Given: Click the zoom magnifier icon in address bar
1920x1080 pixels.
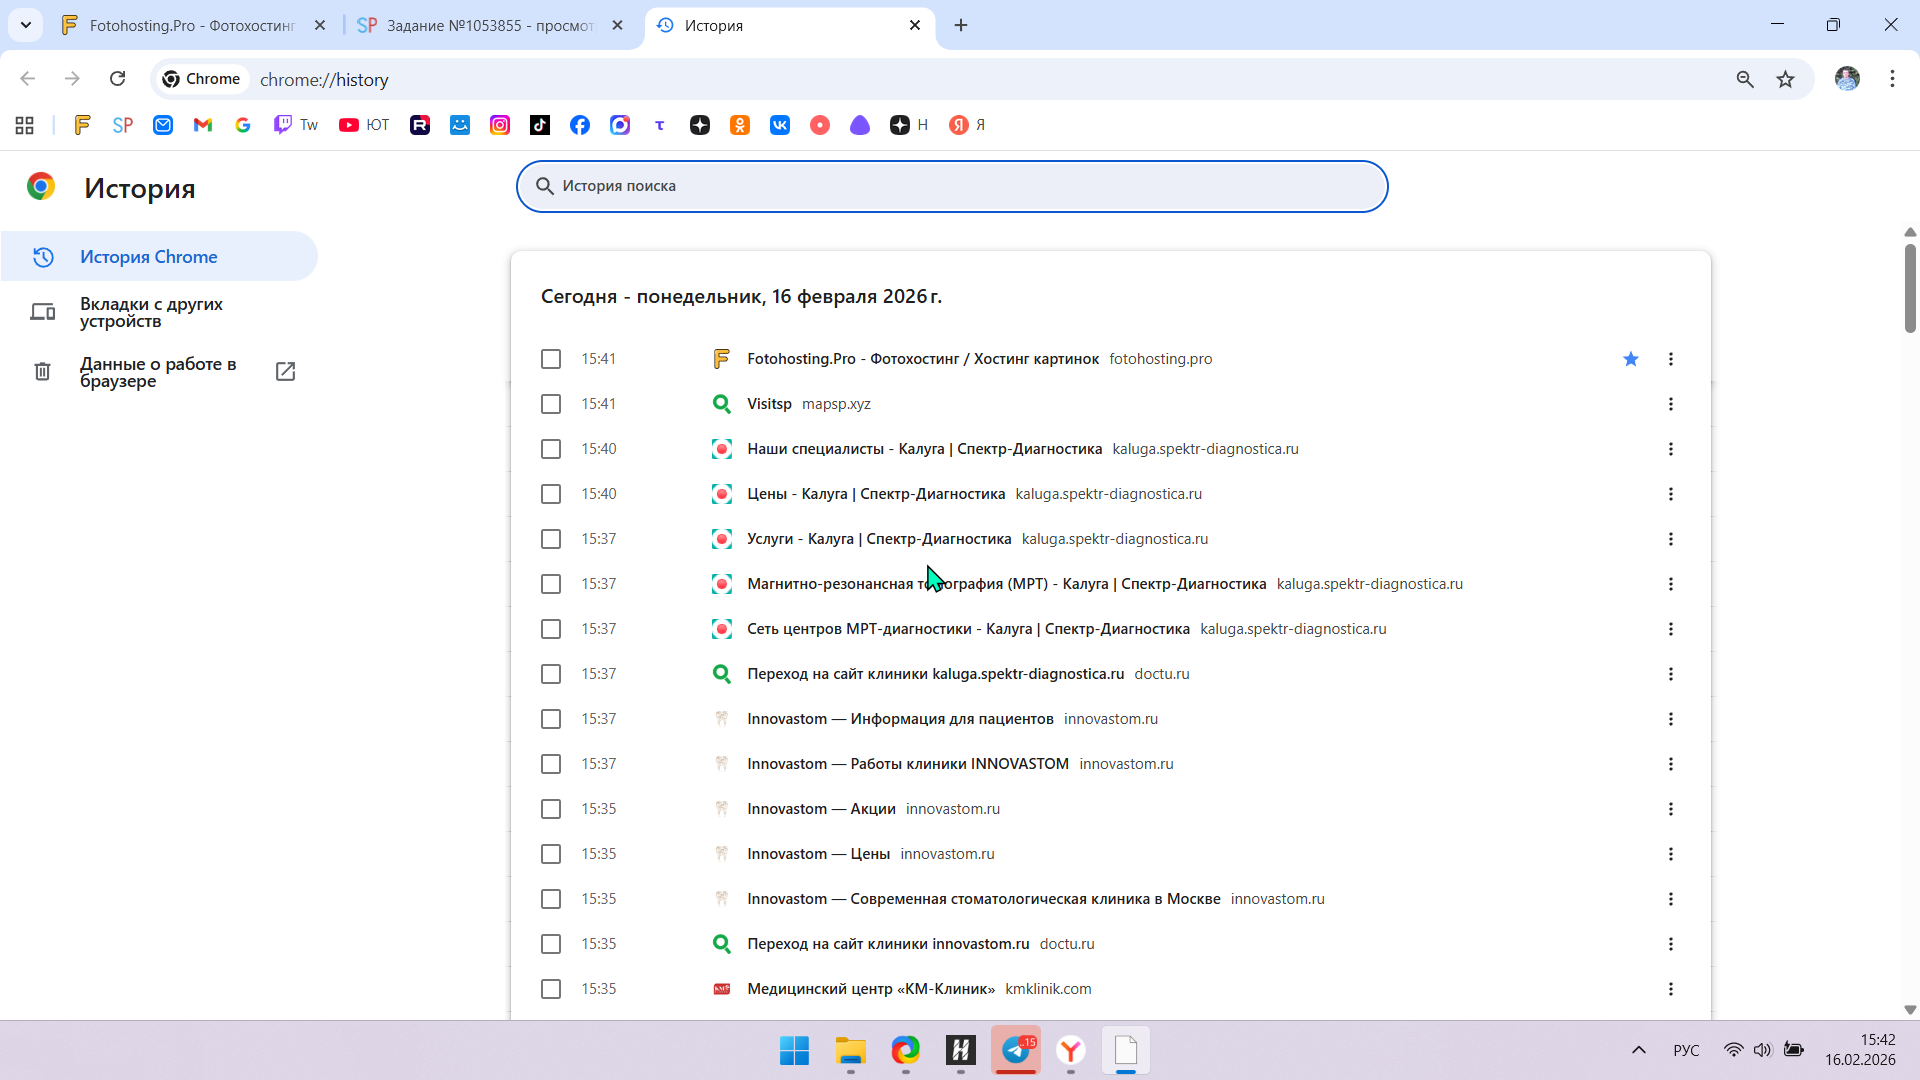Looking at the screenshot, I should tap(1745, 79).
